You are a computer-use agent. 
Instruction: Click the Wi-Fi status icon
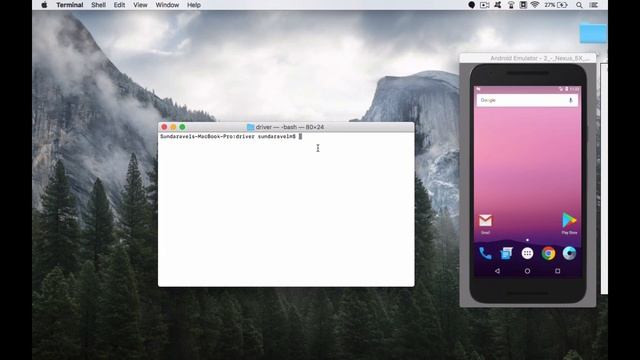point(535,5)
